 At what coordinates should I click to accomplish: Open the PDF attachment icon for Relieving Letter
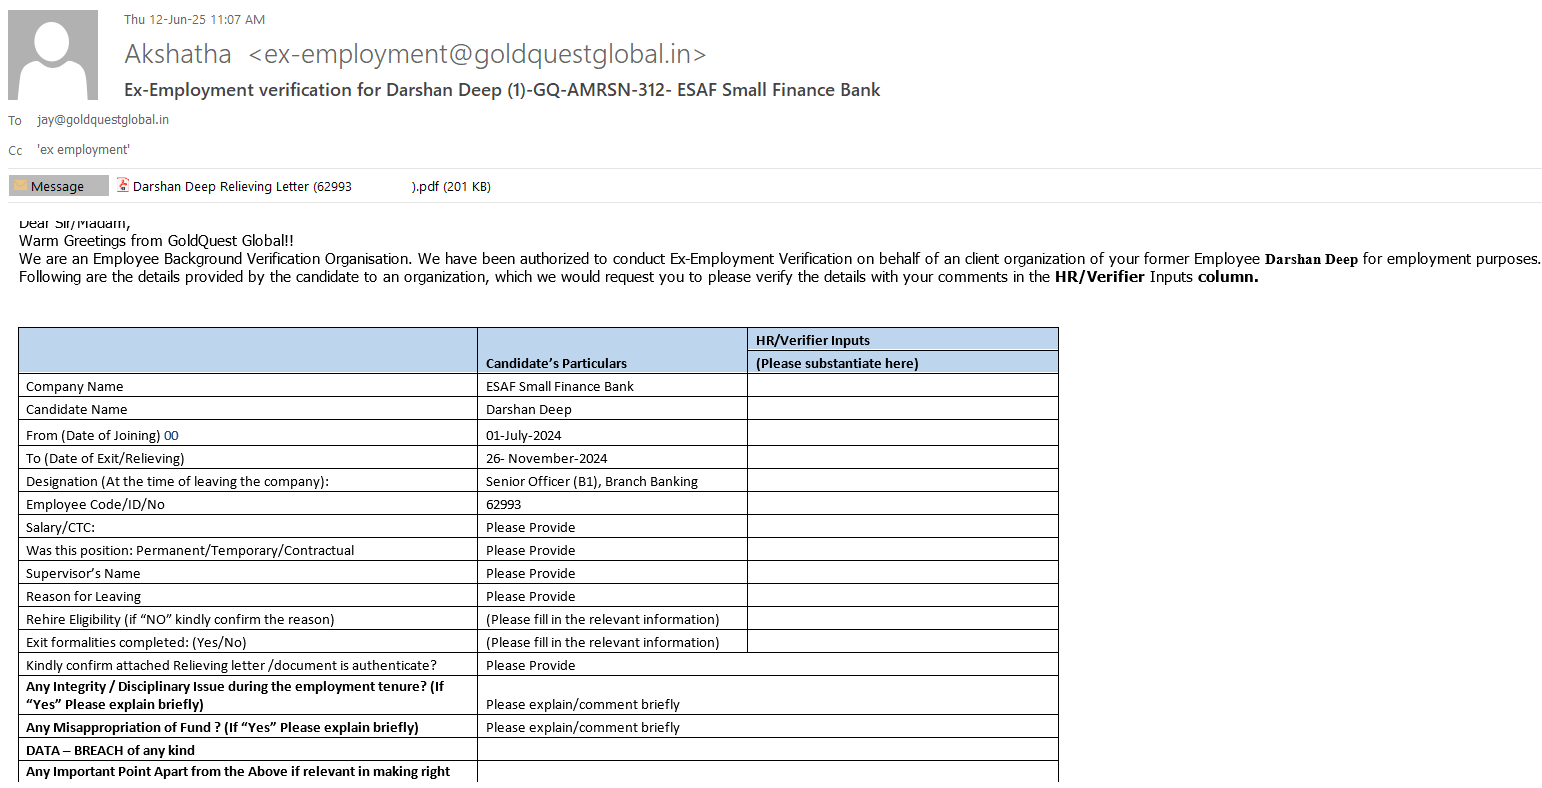[123, 185]
